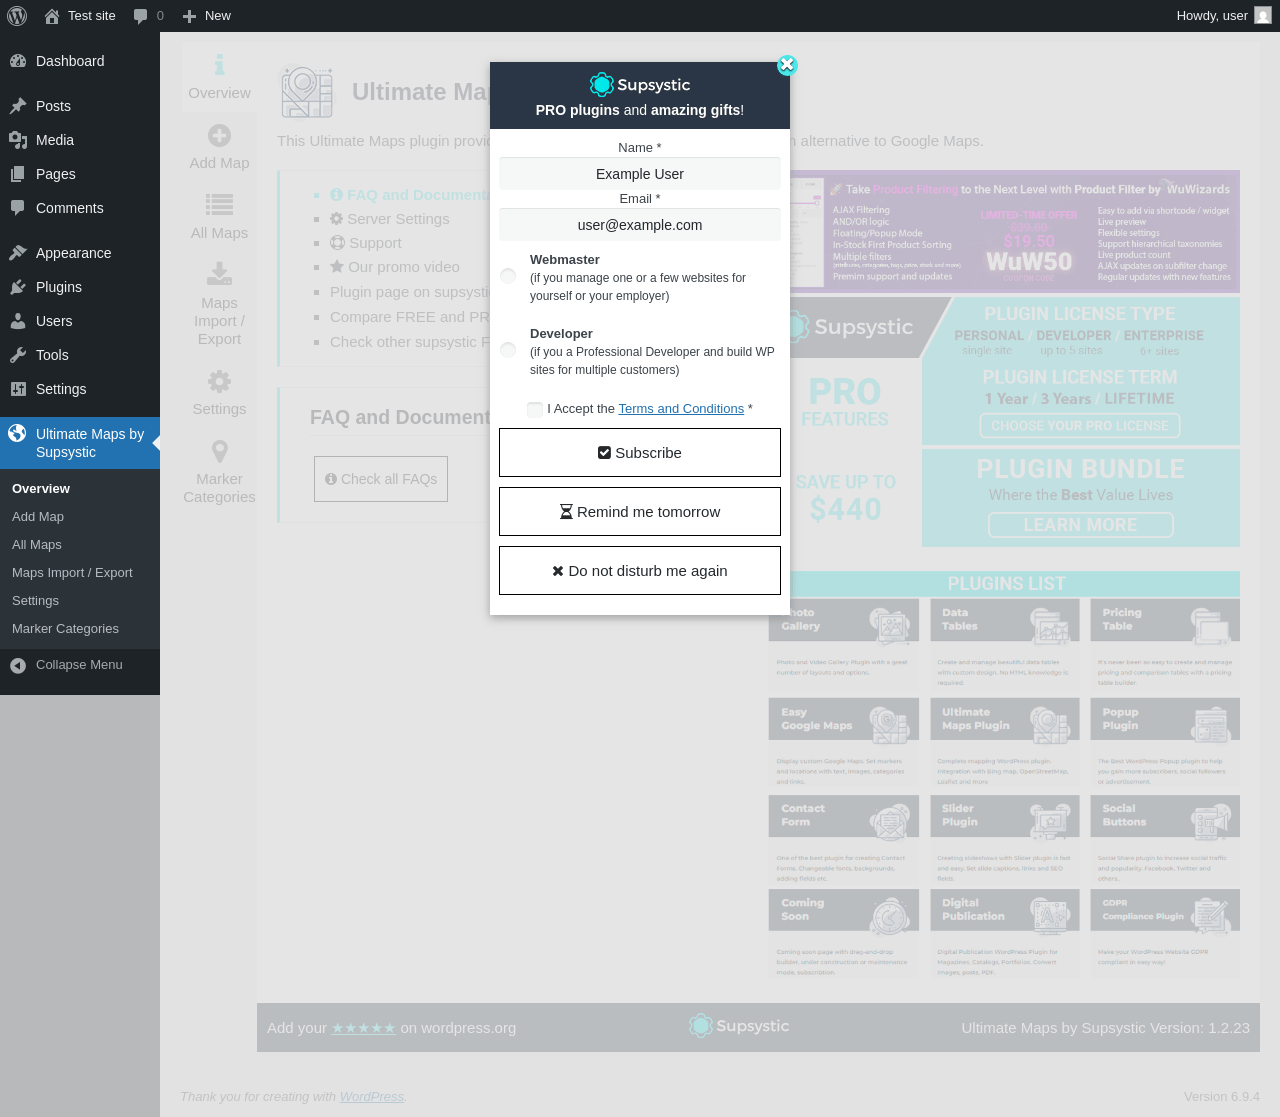Click the Server Settings link
1280x1117 pixels.
(390, 219)
